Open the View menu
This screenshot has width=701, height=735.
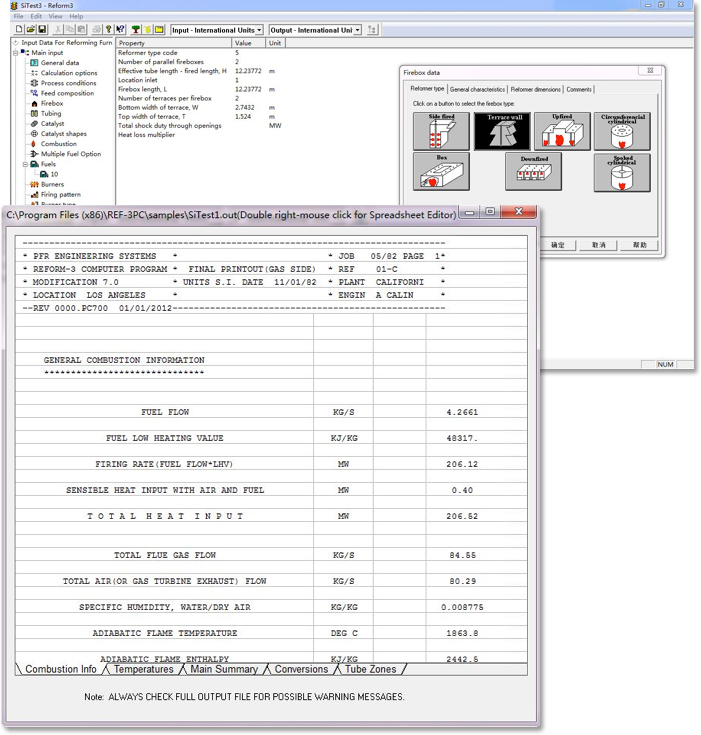[55, 16]
